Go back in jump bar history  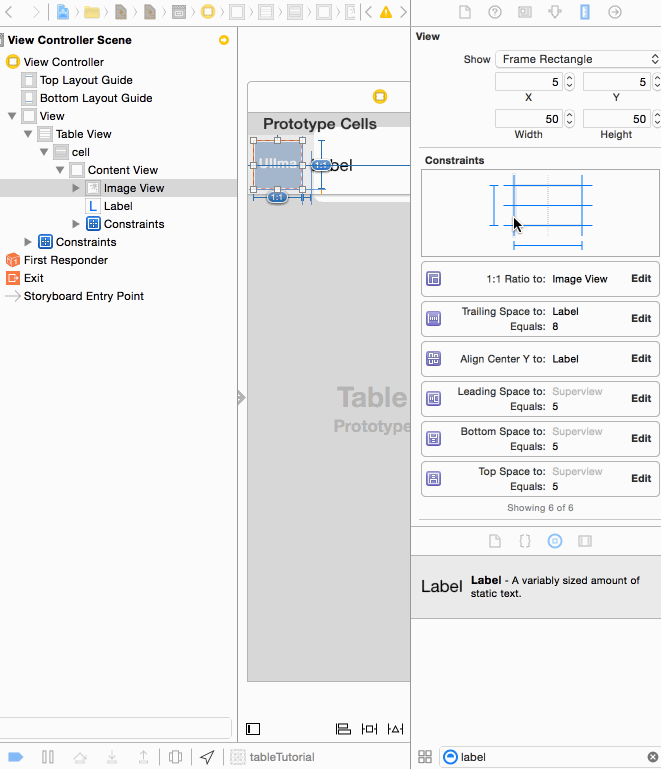pos(8,12)
